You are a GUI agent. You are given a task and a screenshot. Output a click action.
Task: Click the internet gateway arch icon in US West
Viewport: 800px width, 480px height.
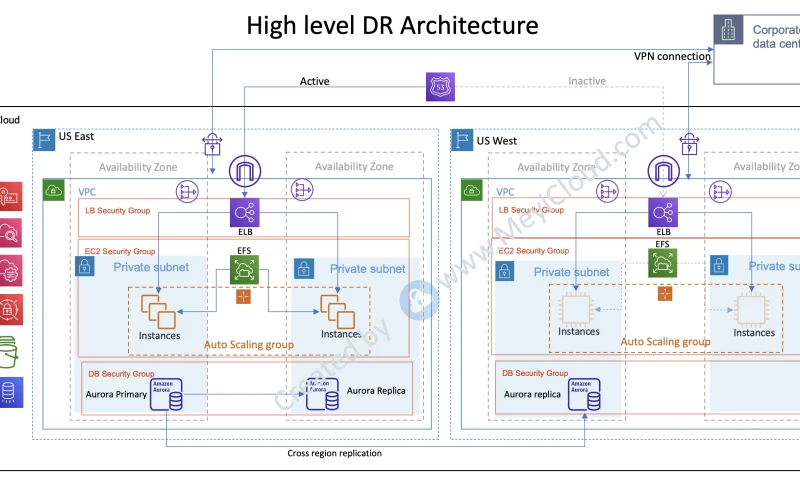(663, 171)
